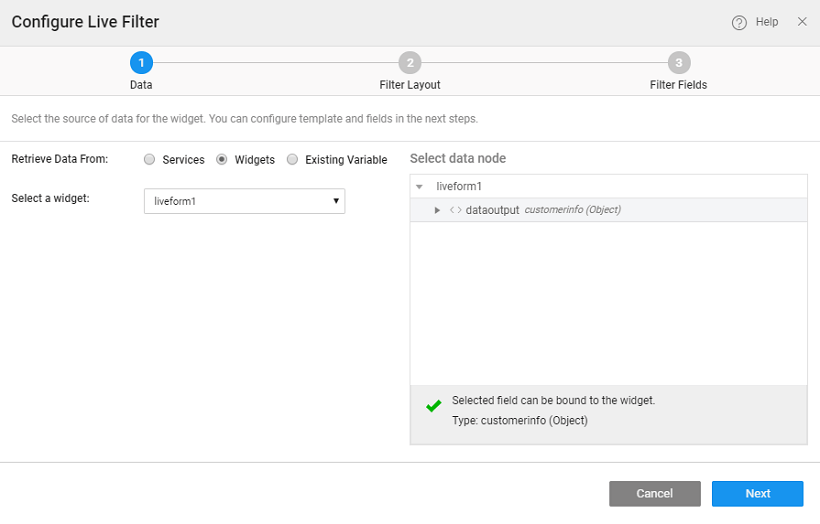
Task: Select the Widgets radio button
Action: 222,160
